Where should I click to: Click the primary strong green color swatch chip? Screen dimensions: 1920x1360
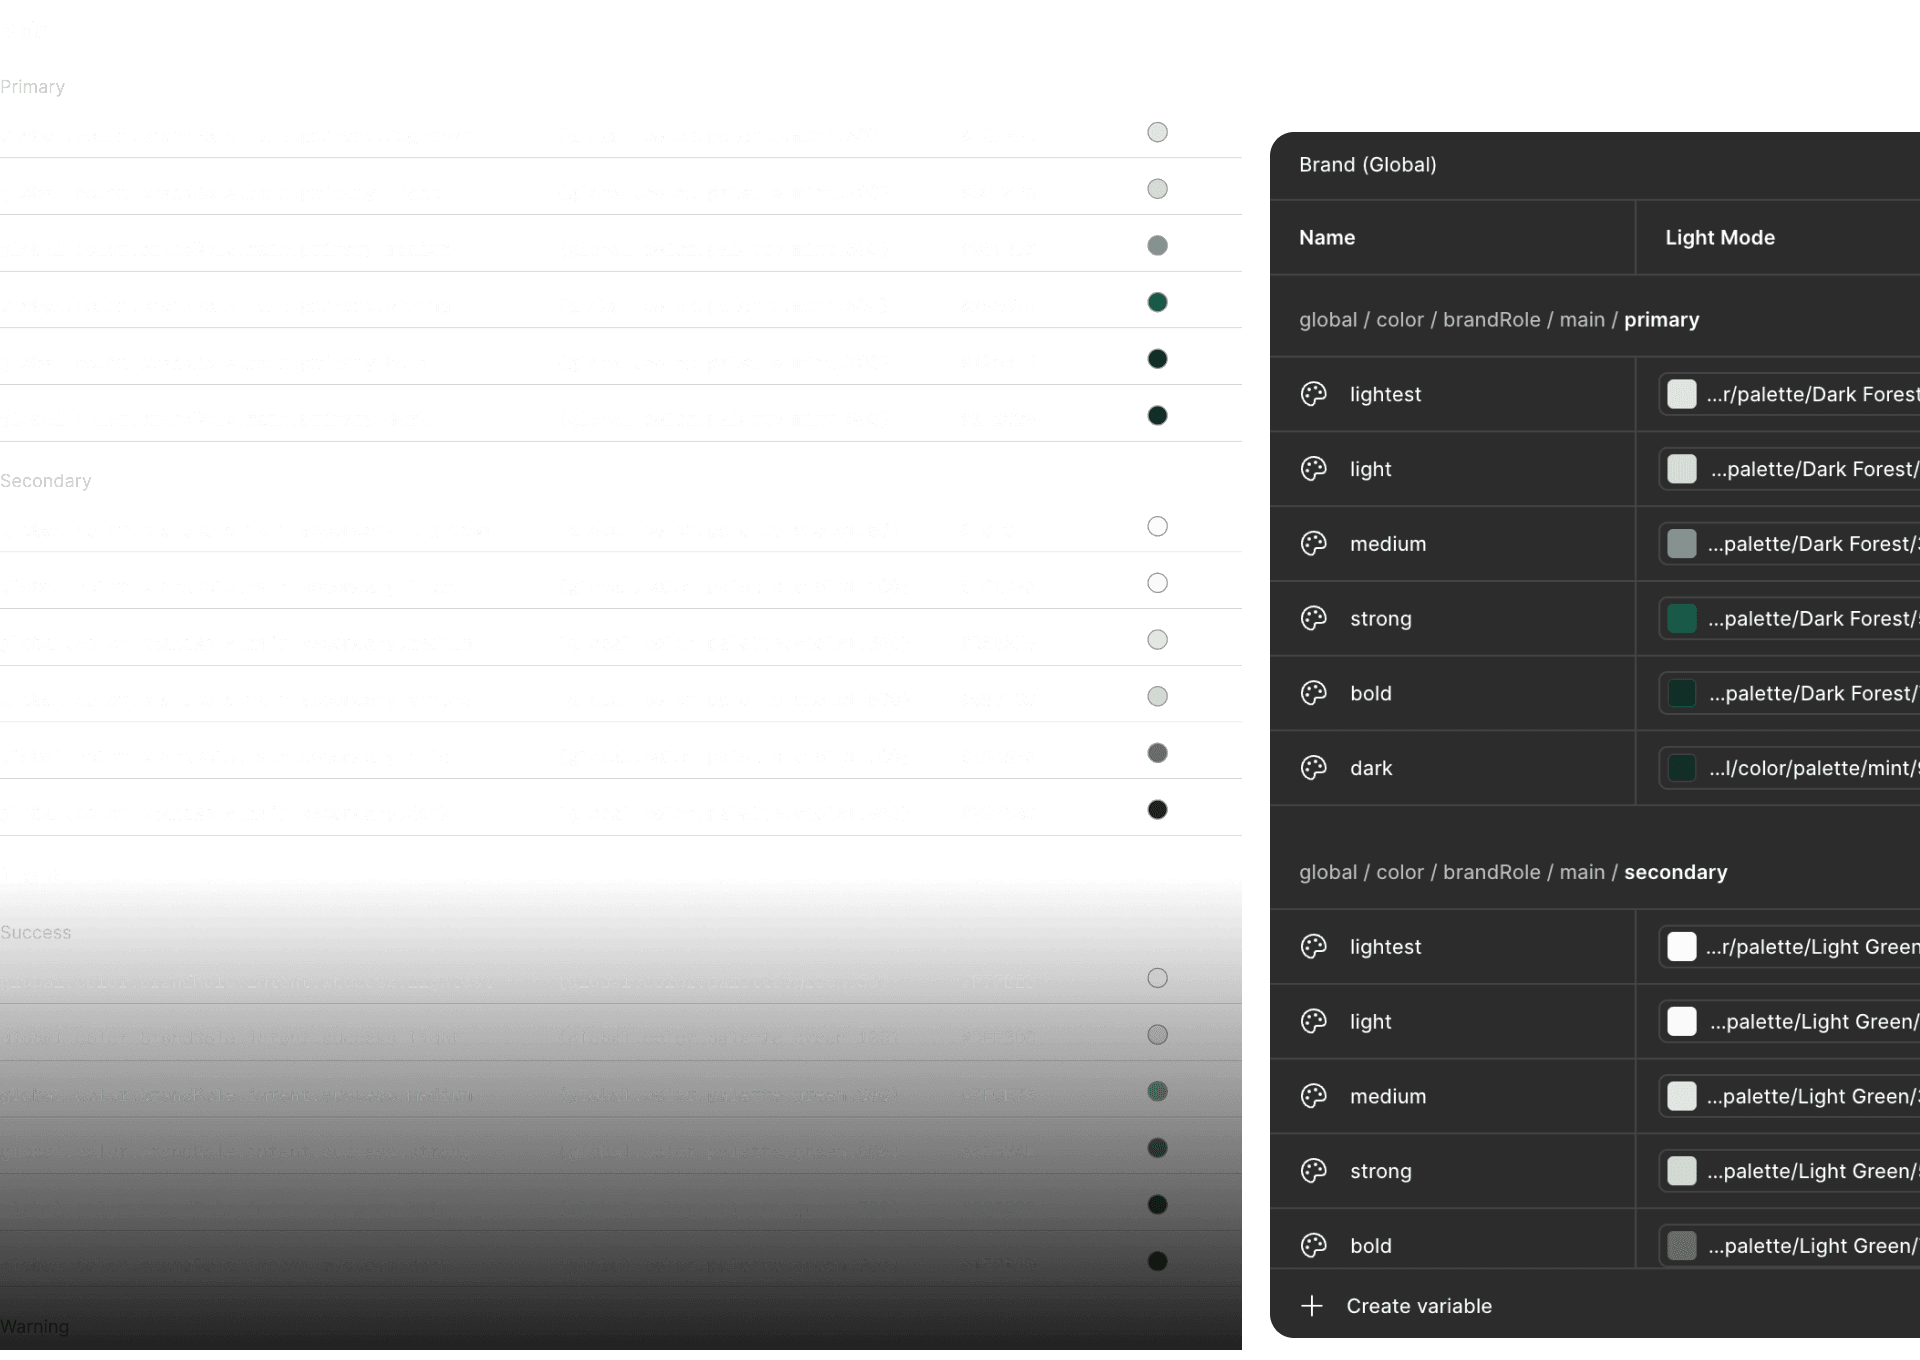tap(1682, 619)
